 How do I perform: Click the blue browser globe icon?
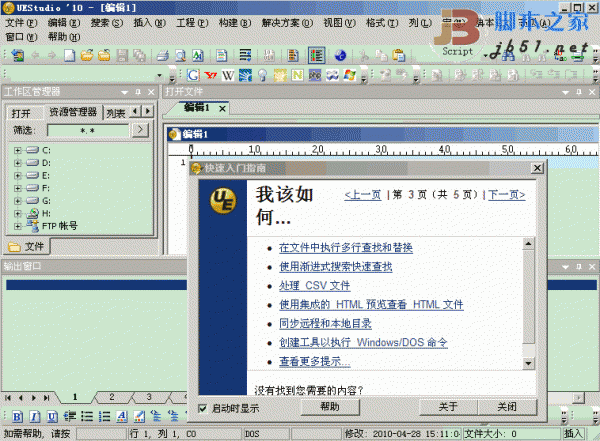point(341,56)
